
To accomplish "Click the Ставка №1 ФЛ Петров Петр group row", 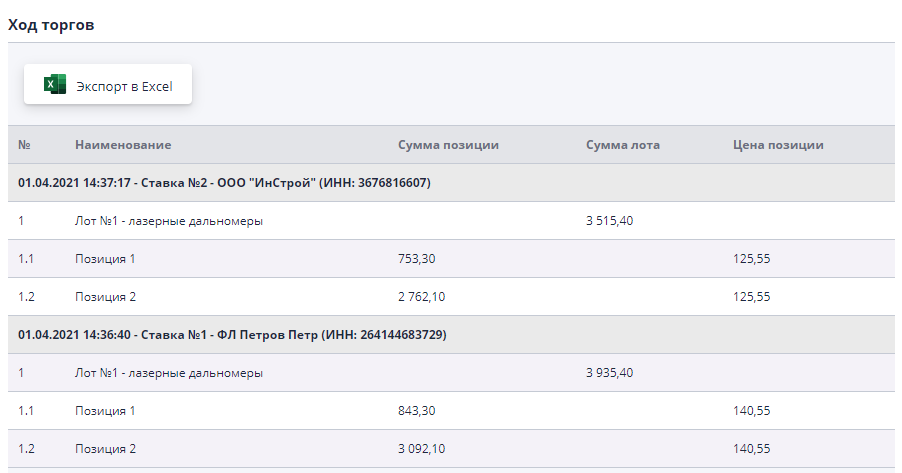I will (x=232, y=335).
